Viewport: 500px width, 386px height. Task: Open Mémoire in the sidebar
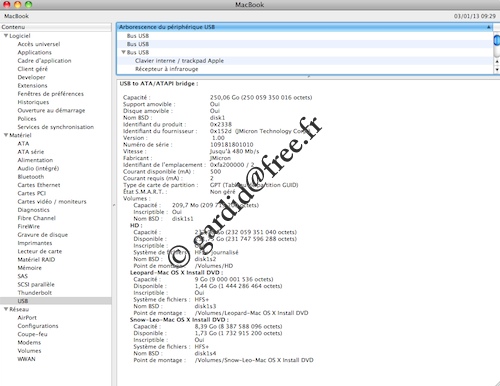[x=29, y=268]
